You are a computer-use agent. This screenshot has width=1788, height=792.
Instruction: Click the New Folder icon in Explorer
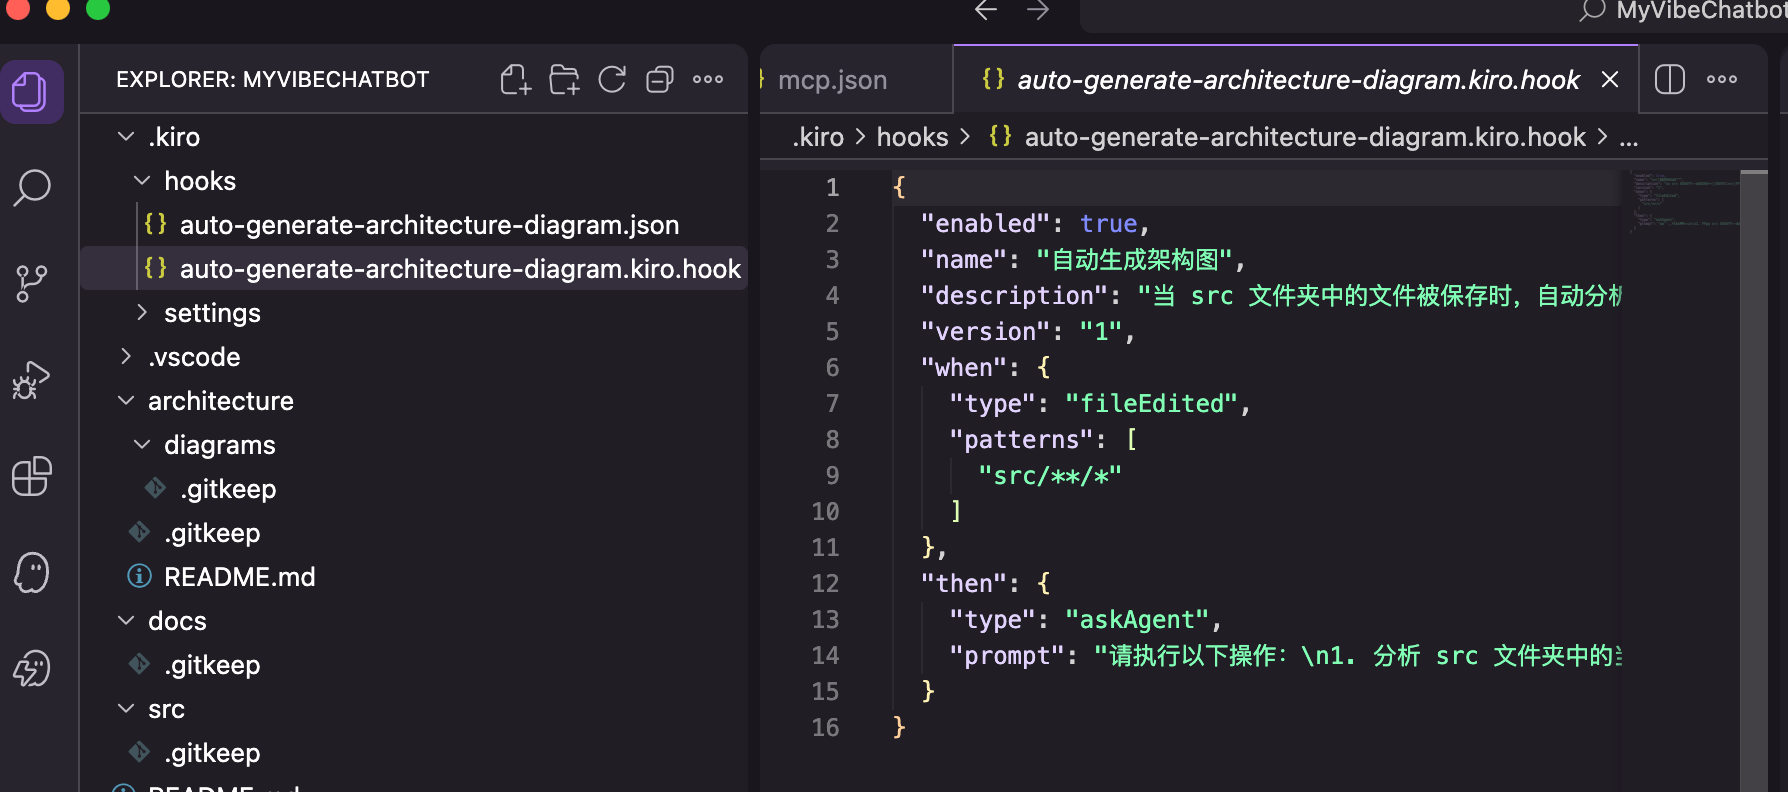[x=564, y=80]
